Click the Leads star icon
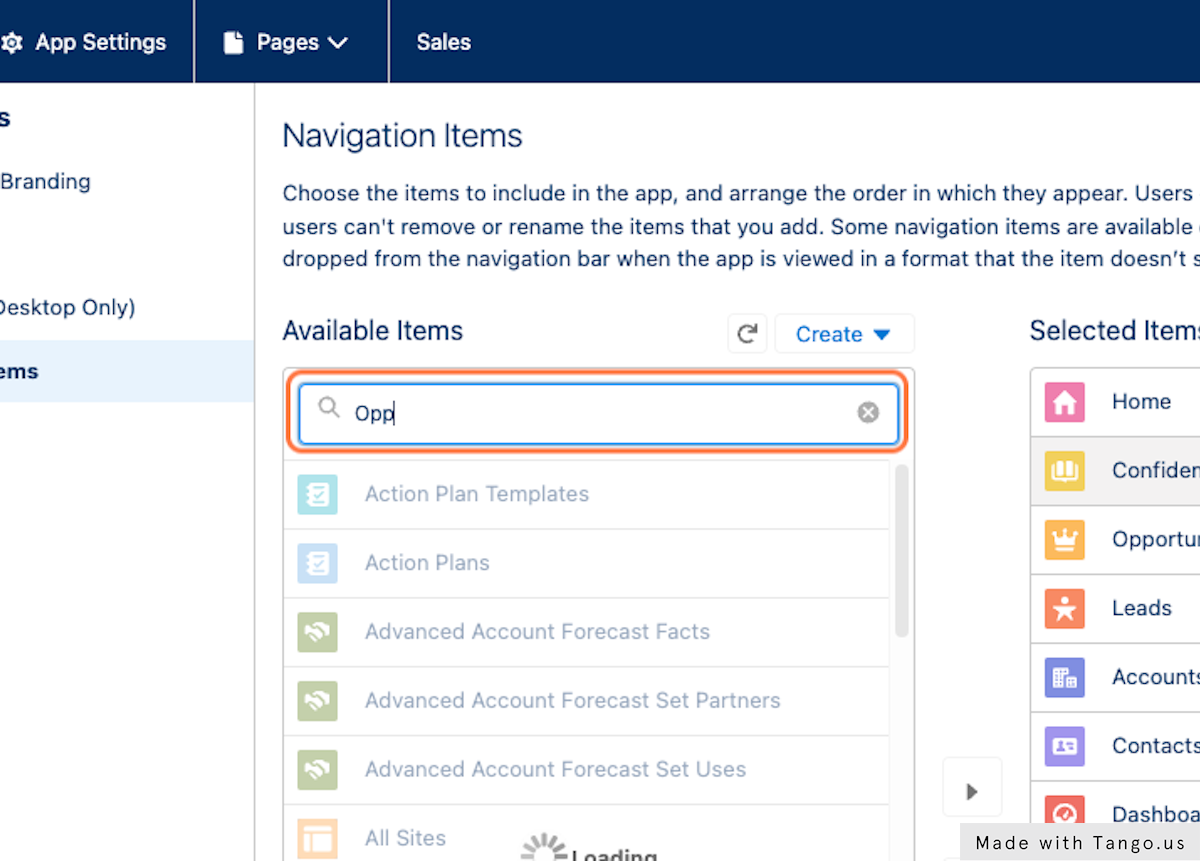The height and width of the screenshot is (861, 1200). coord(1064,608)
